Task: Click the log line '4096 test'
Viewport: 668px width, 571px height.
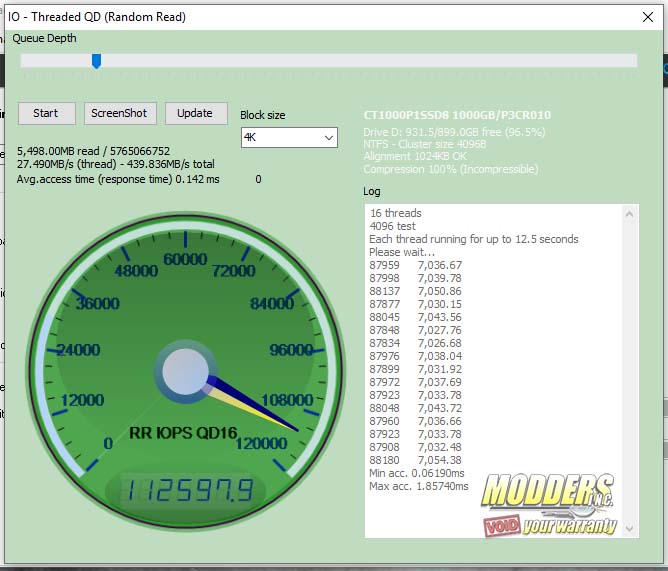Action: (392, 226)
